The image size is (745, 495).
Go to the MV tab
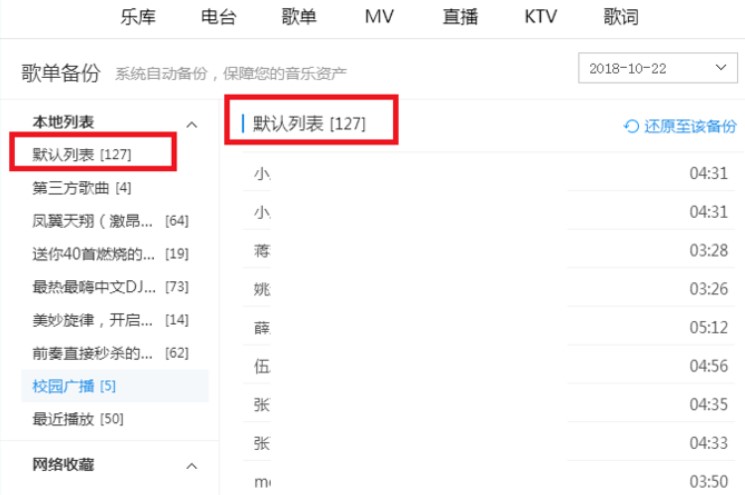point(379,17)
